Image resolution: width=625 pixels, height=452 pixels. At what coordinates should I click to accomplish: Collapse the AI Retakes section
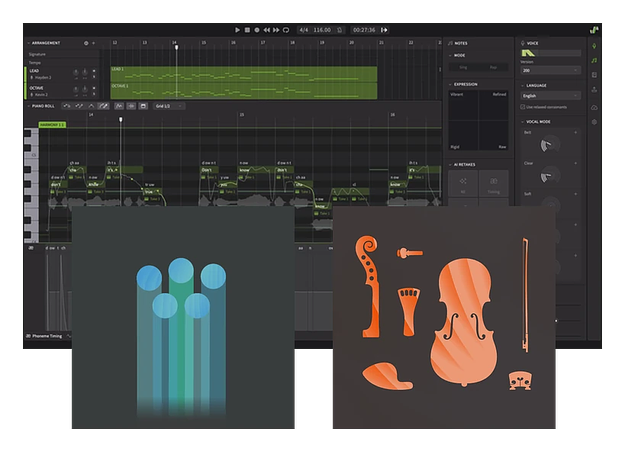(450, 165)
